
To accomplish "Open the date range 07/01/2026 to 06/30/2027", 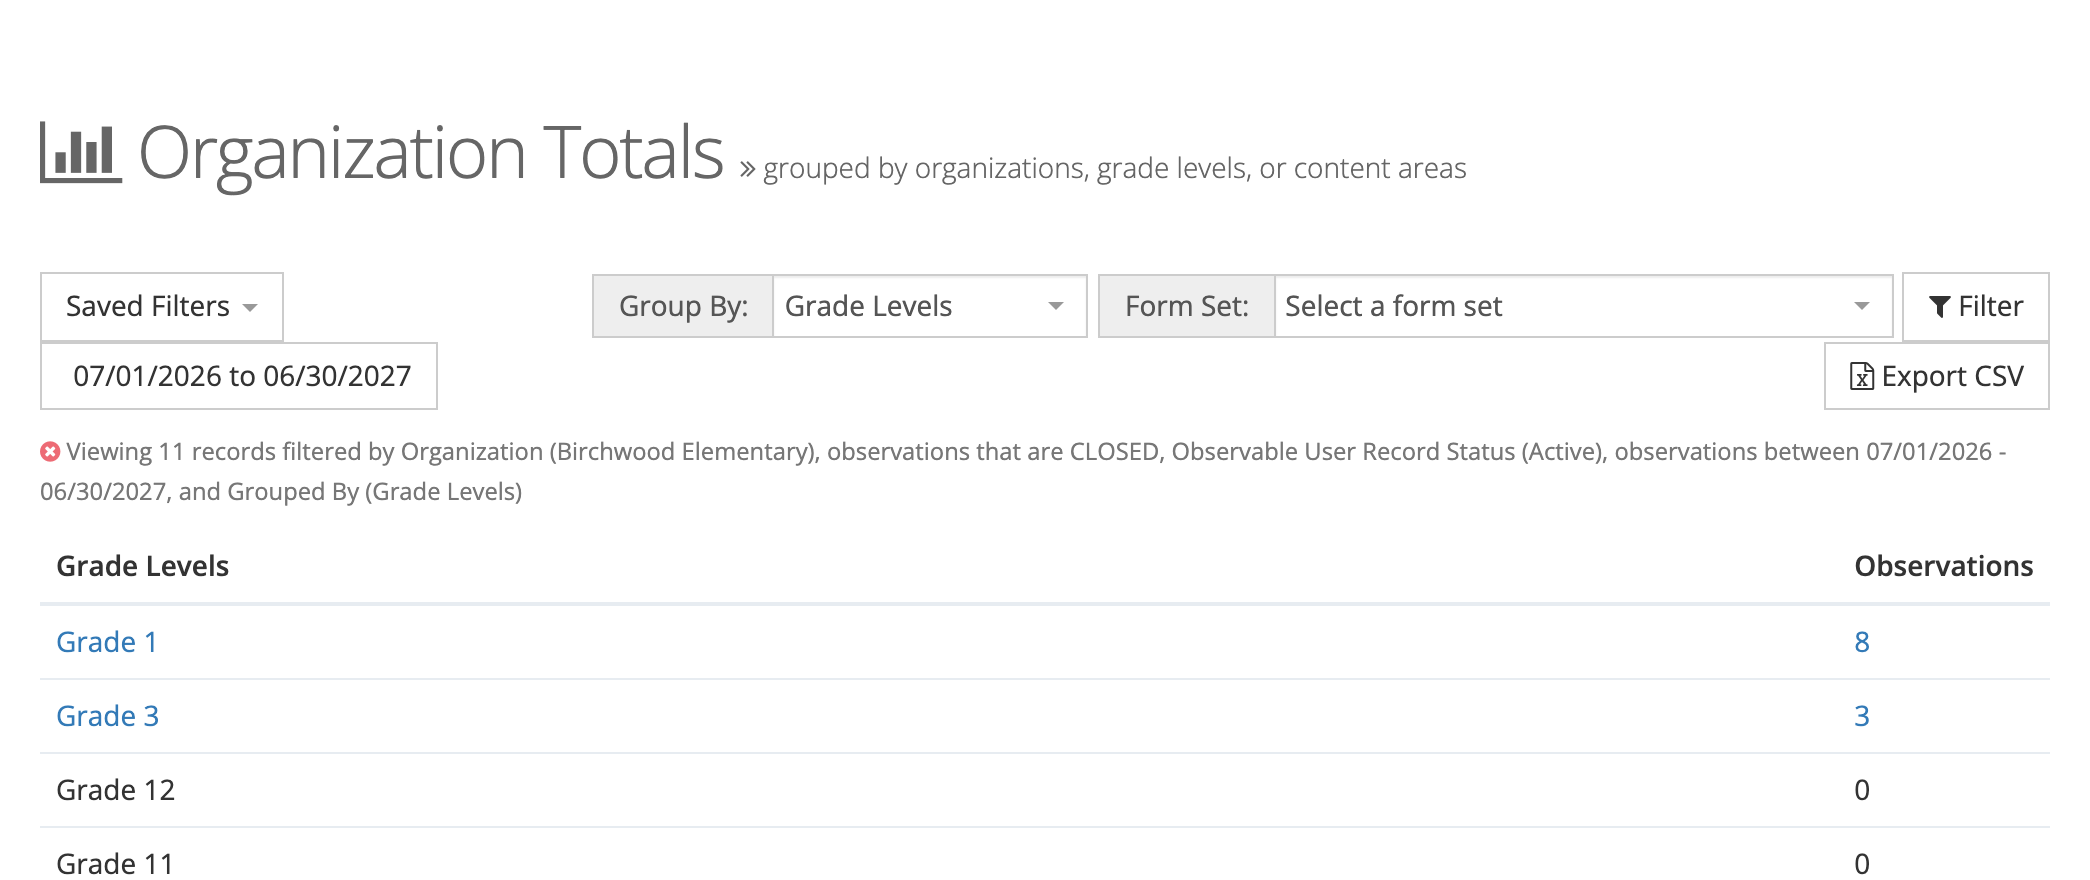I will [239, 376].
